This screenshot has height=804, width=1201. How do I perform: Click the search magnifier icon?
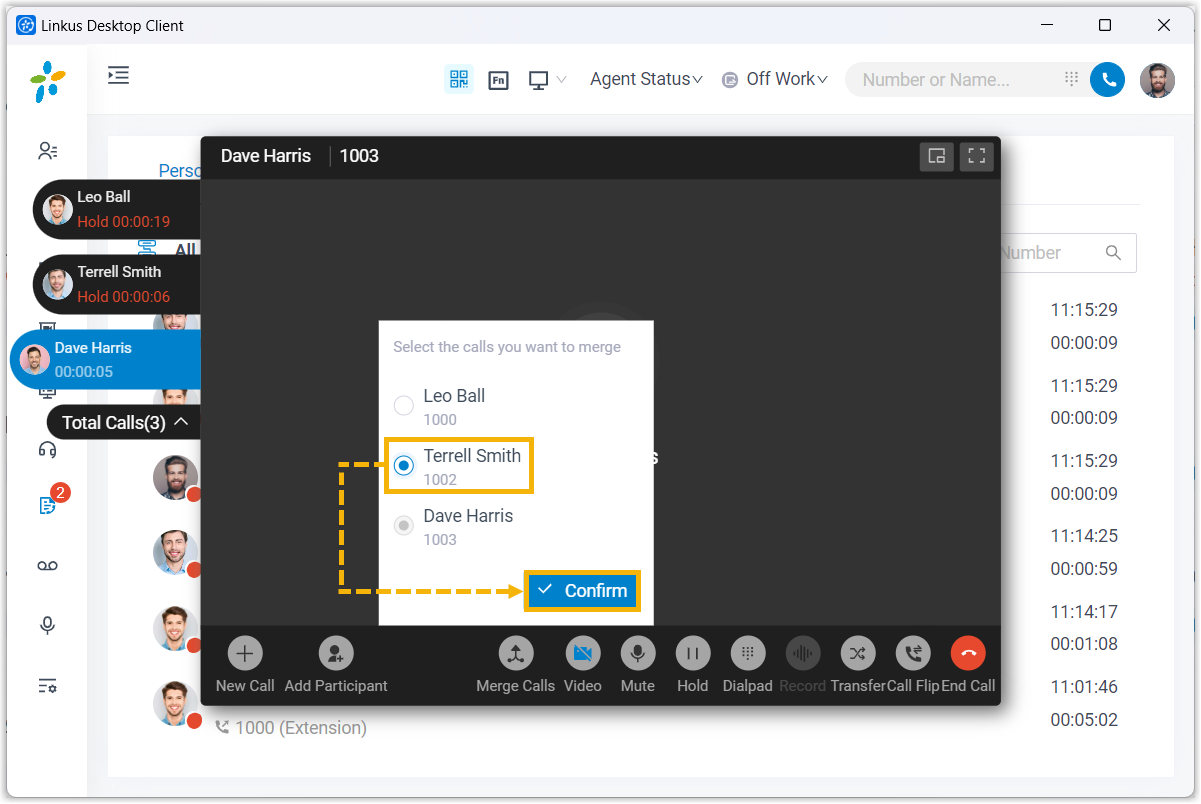click(1113, 253)
